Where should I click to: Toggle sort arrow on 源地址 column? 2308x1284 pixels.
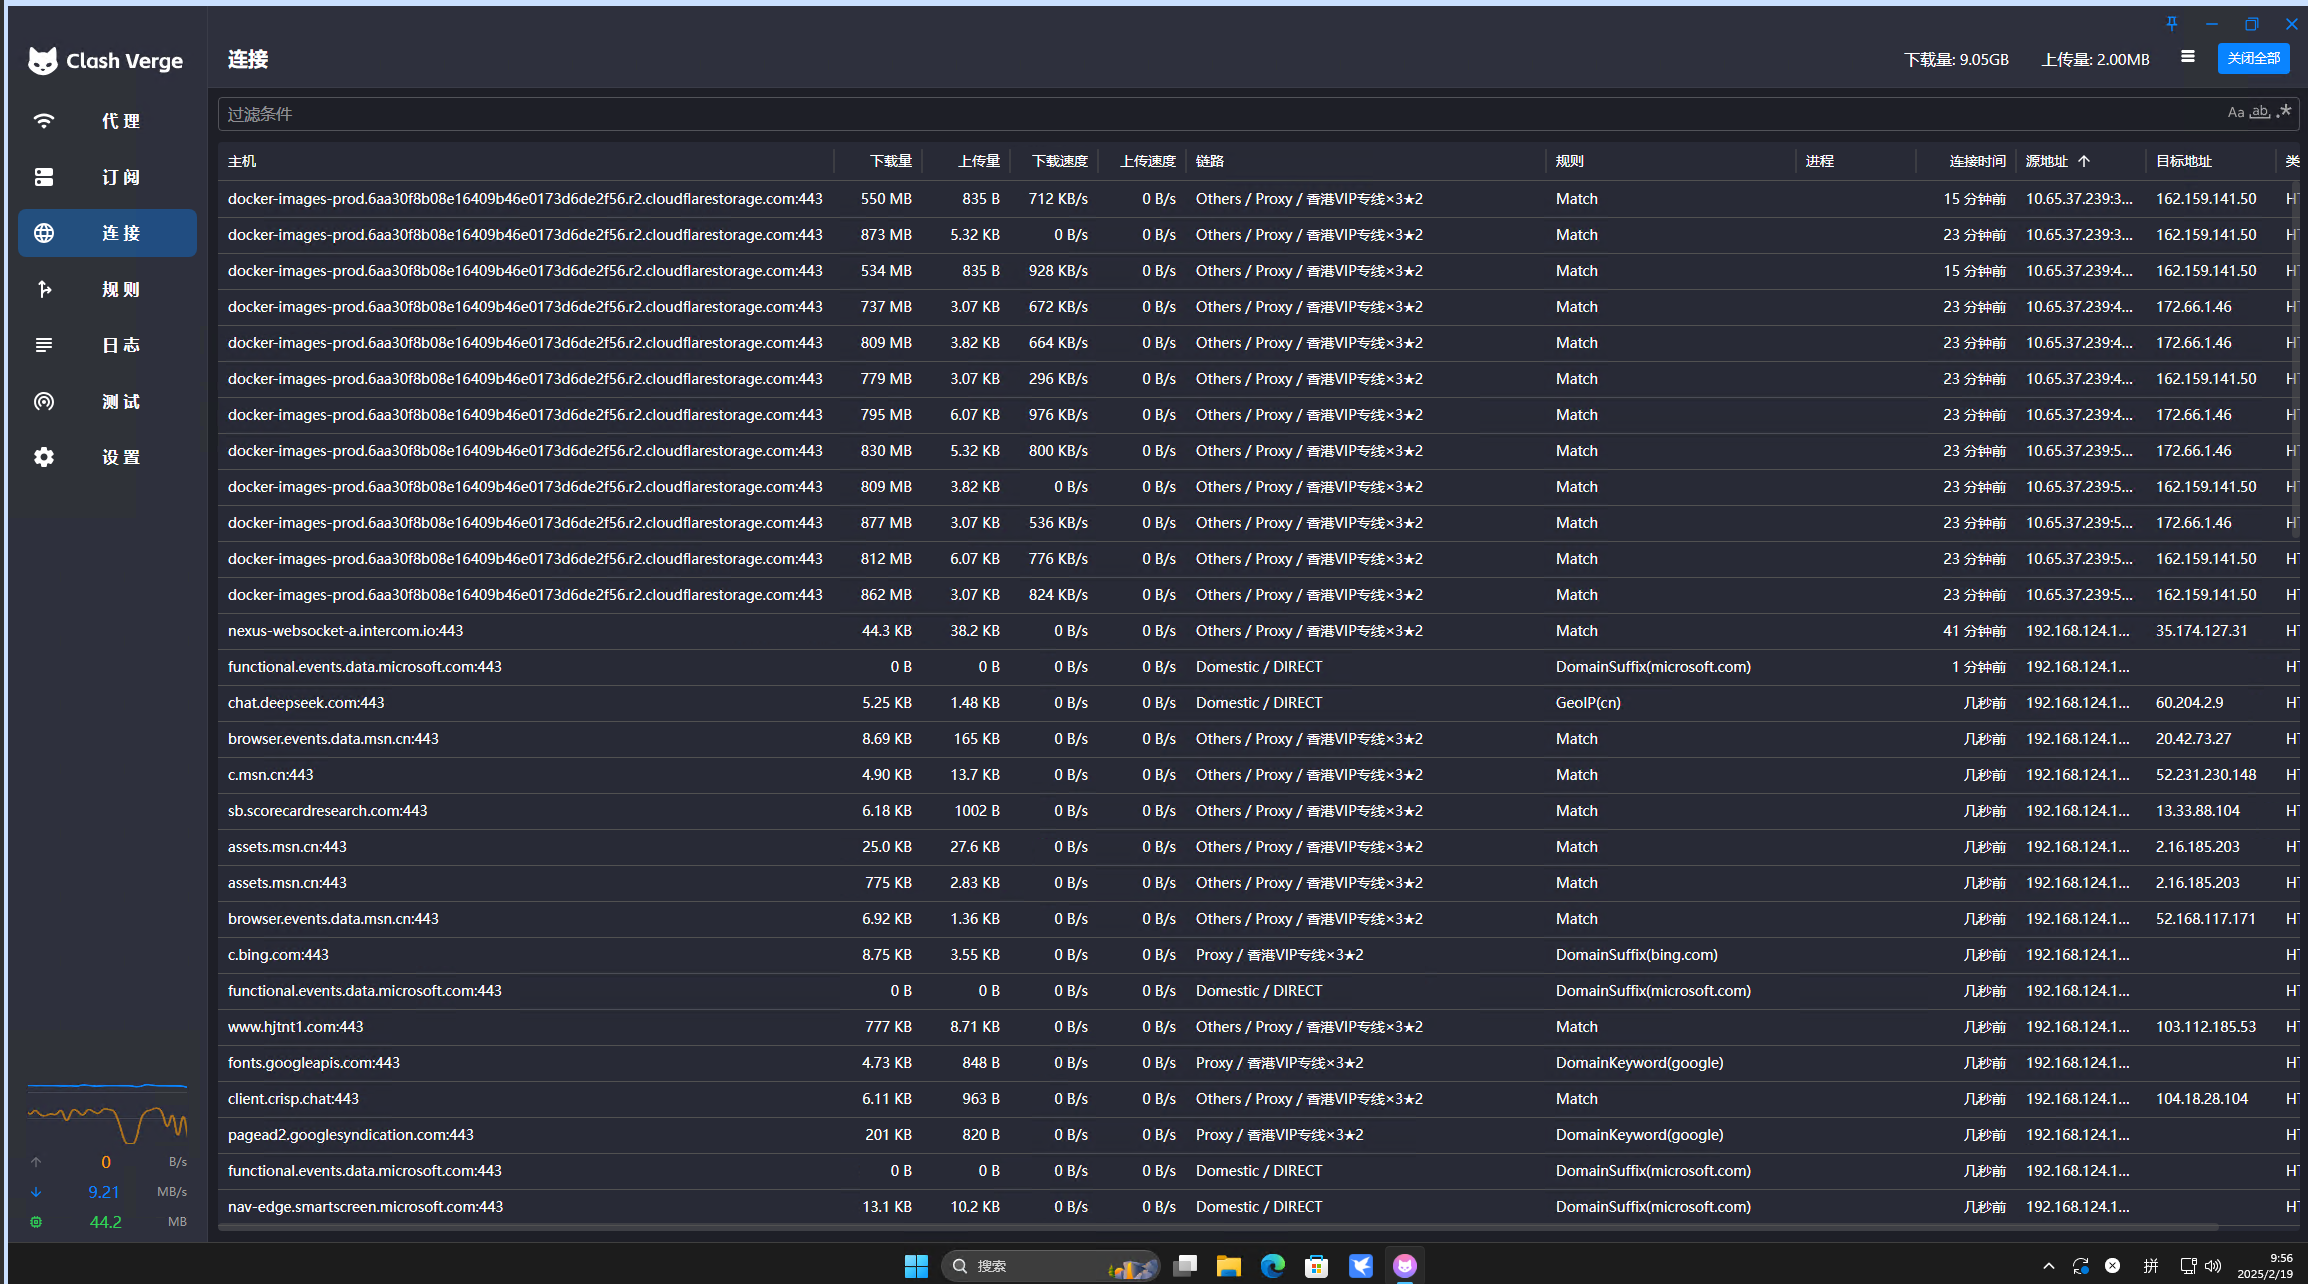tap(2084, 161)
